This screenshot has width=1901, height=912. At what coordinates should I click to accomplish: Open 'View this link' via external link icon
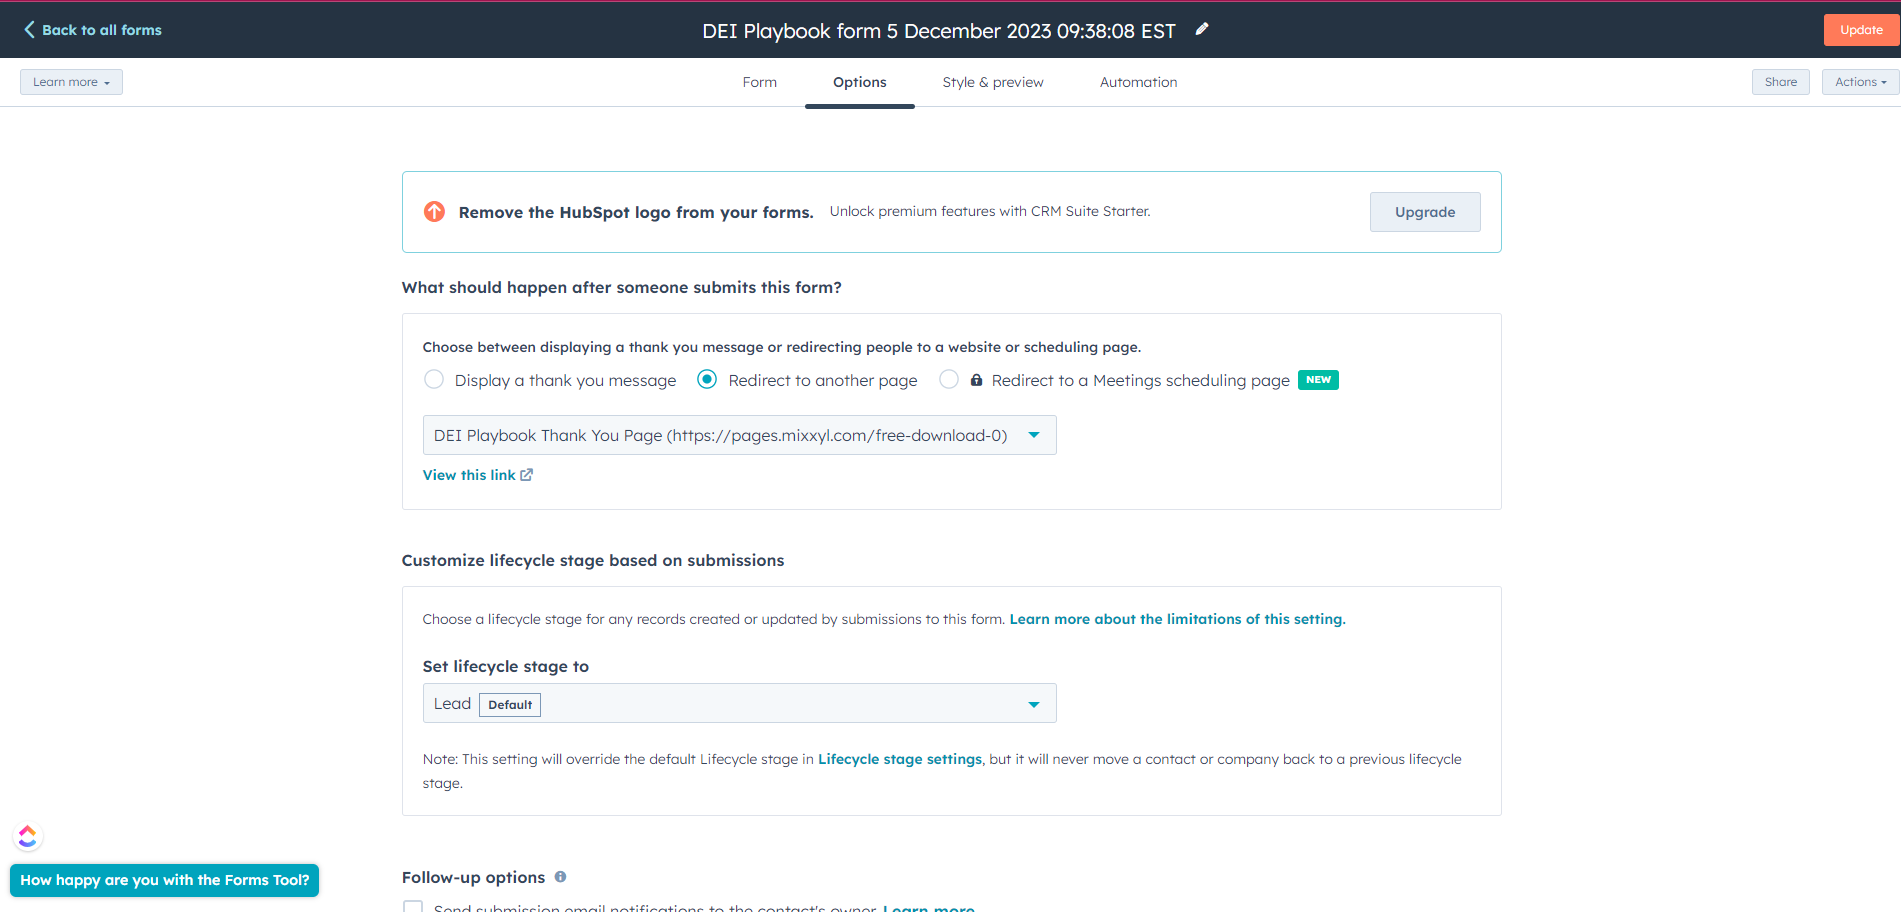point(526,474)
